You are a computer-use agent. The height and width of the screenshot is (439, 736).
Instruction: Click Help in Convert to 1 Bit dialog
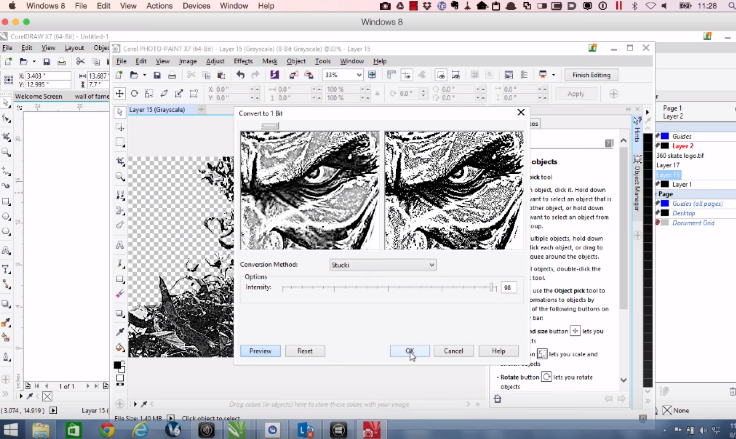click(x=498, y=351)
